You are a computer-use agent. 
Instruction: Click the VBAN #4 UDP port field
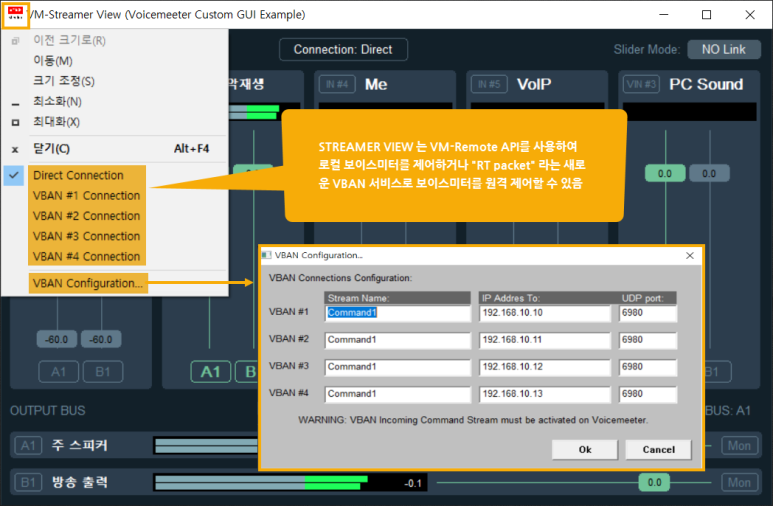(648, 395)
